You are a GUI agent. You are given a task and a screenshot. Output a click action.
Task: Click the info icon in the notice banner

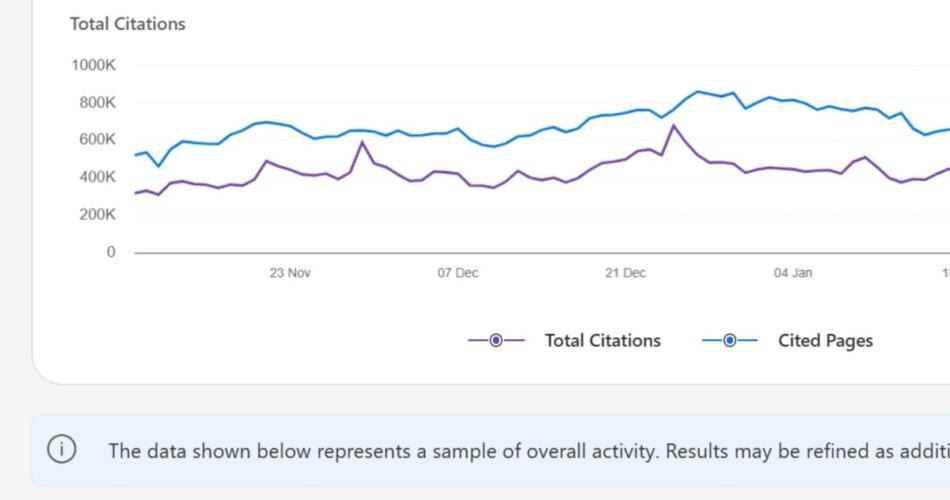62,450
